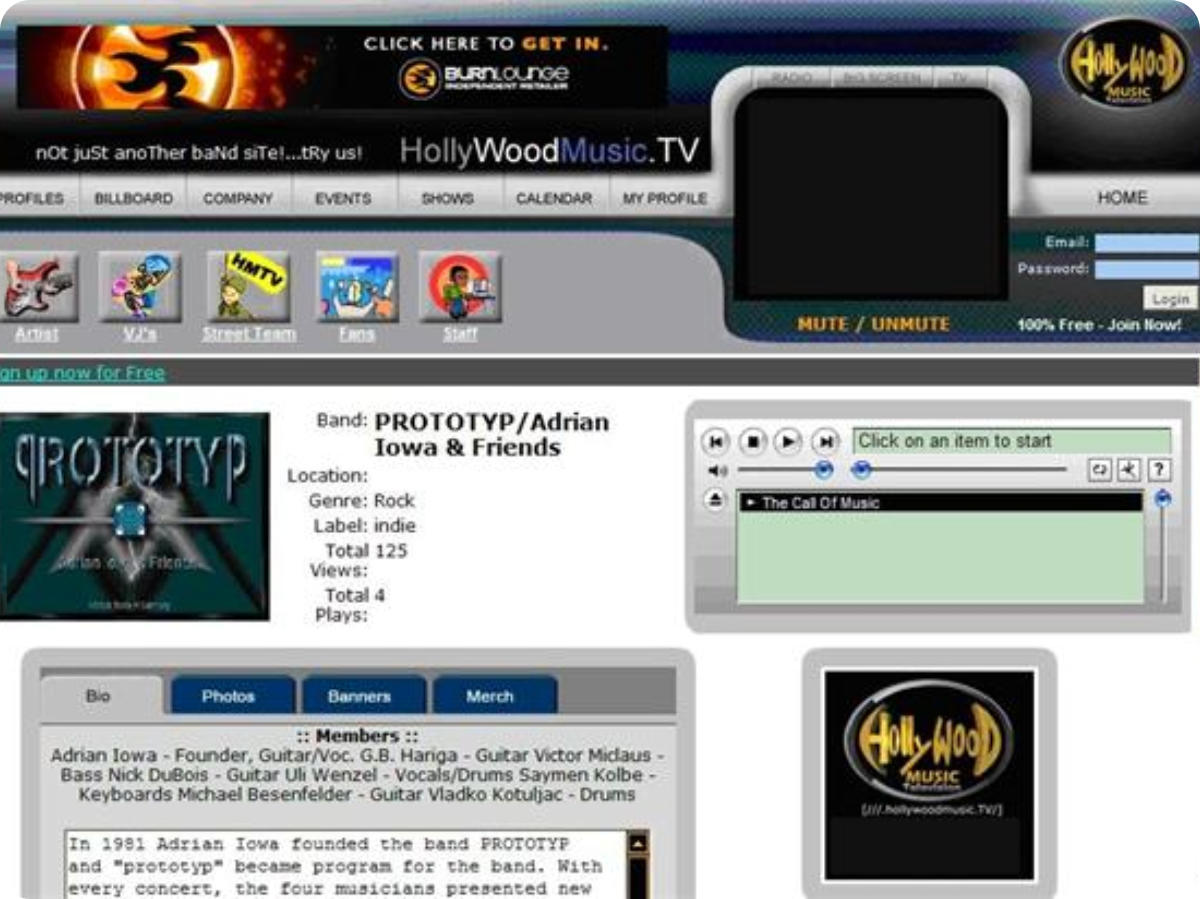
Task: Play the selected track
Action: coord(788,442)
